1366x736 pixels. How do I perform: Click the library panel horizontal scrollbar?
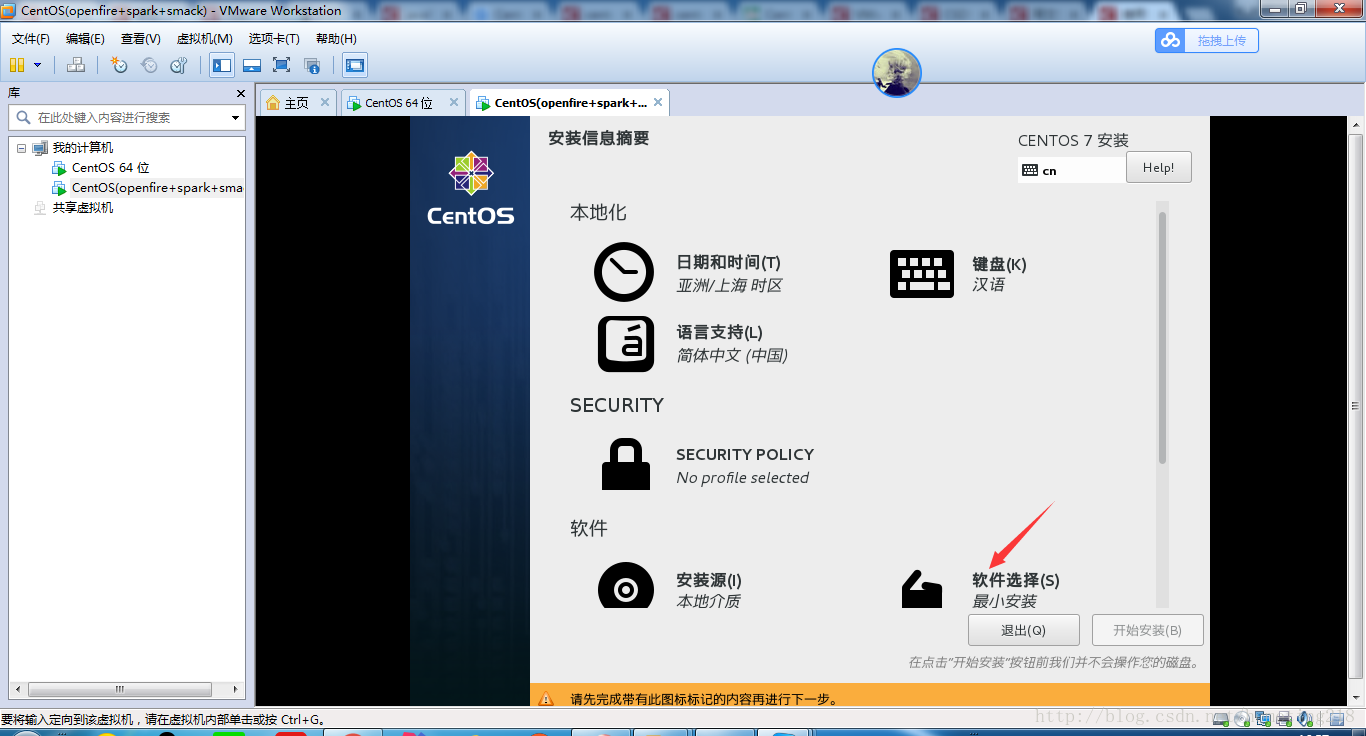click(x=120, y=689)
